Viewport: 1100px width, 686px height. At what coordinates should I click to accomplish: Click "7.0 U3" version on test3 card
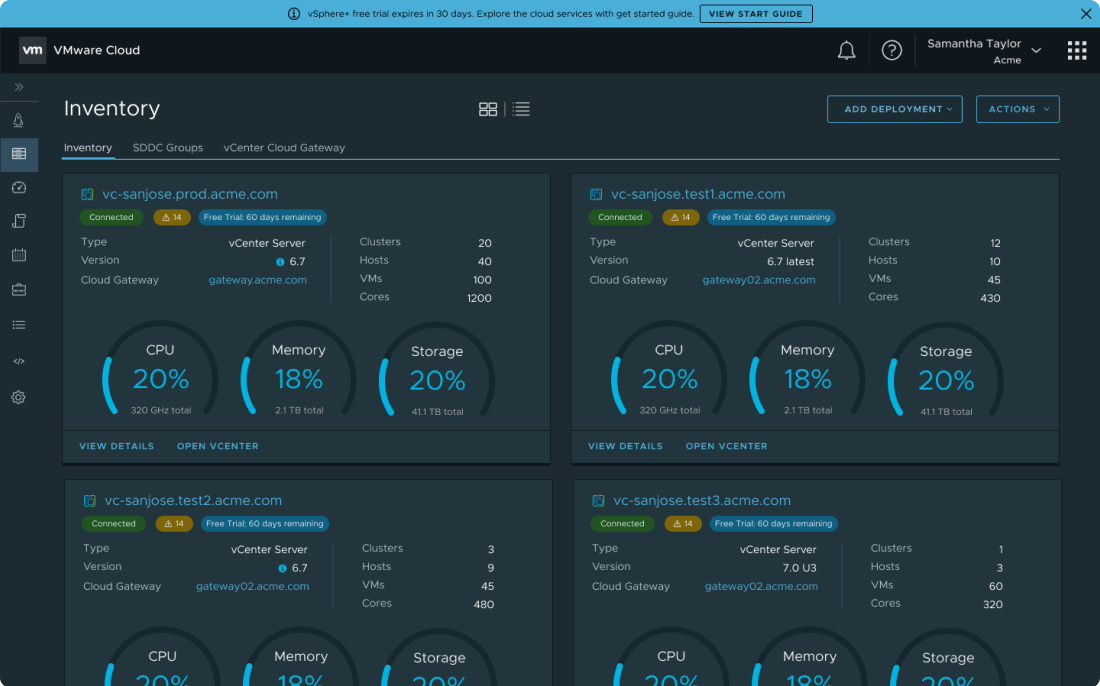(x=800, y=568)
